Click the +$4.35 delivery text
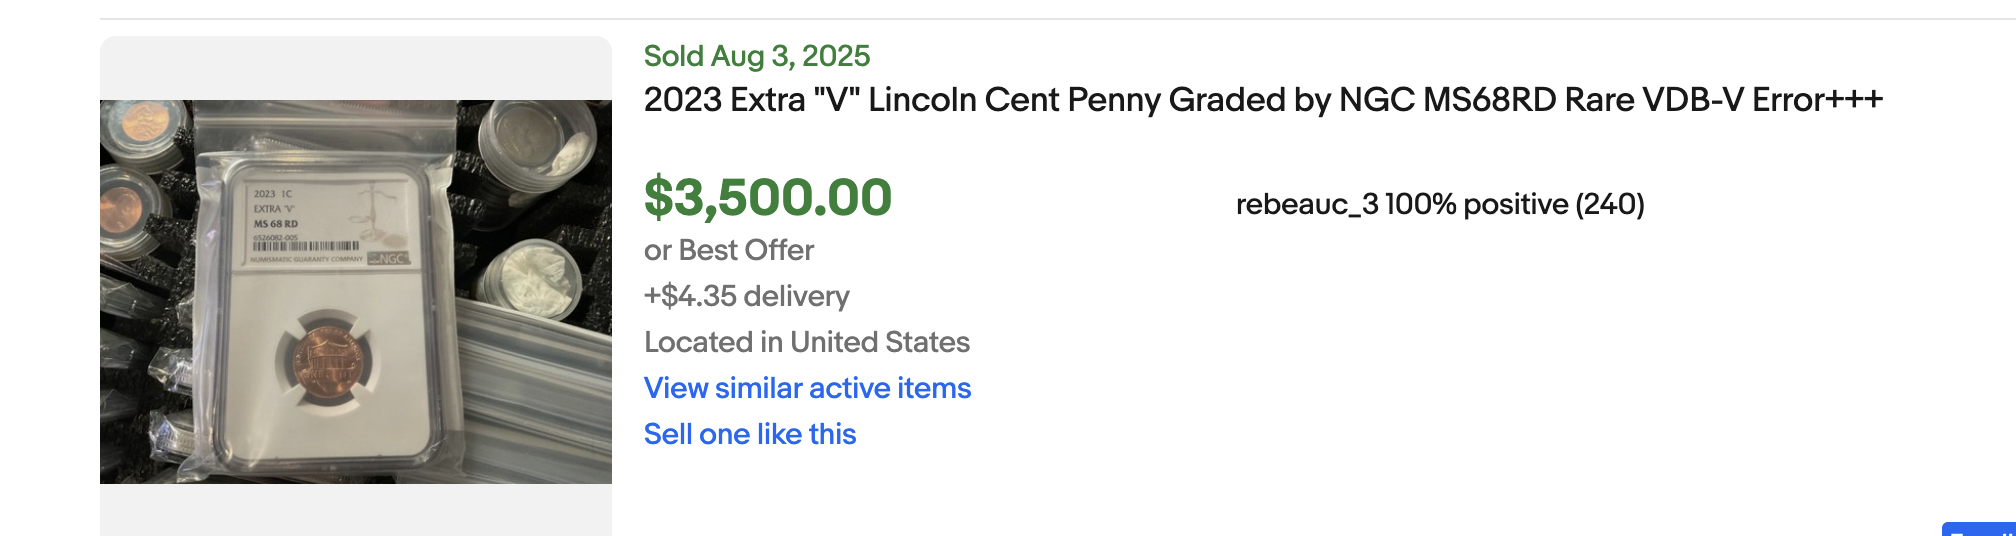This screenshot has height=536, width=2016. pos(746,296)
